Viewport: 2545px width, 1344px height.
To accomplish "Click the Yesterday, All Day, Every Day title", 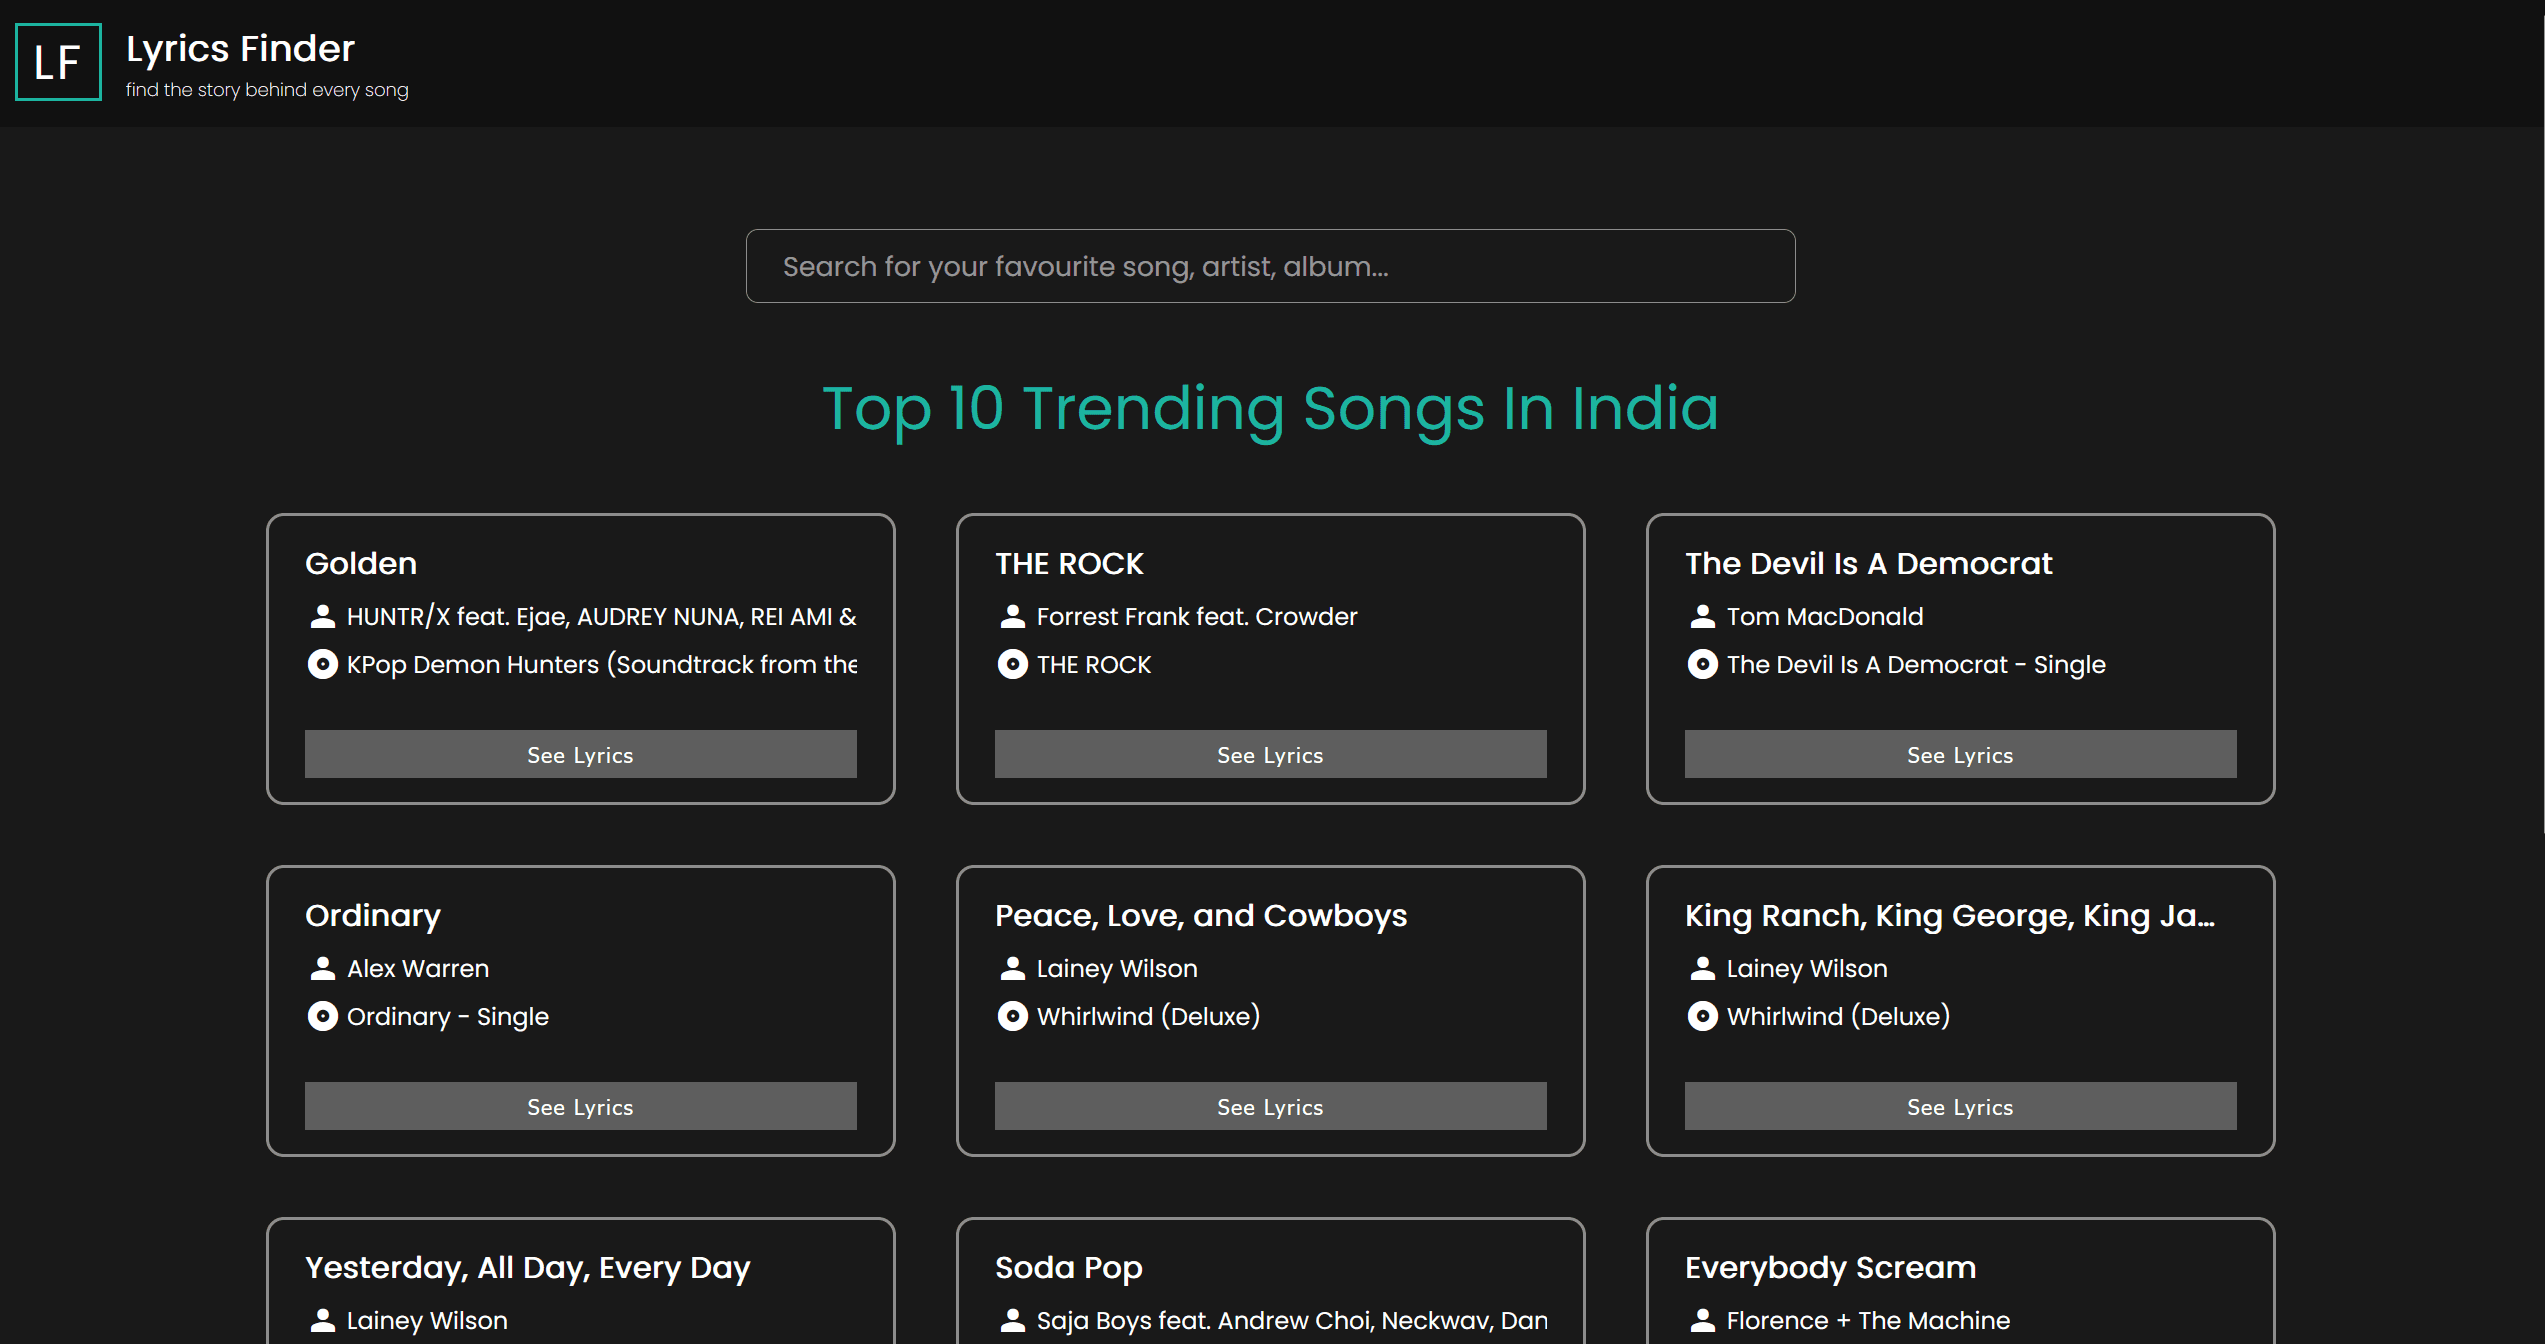I will (527, 1267).
